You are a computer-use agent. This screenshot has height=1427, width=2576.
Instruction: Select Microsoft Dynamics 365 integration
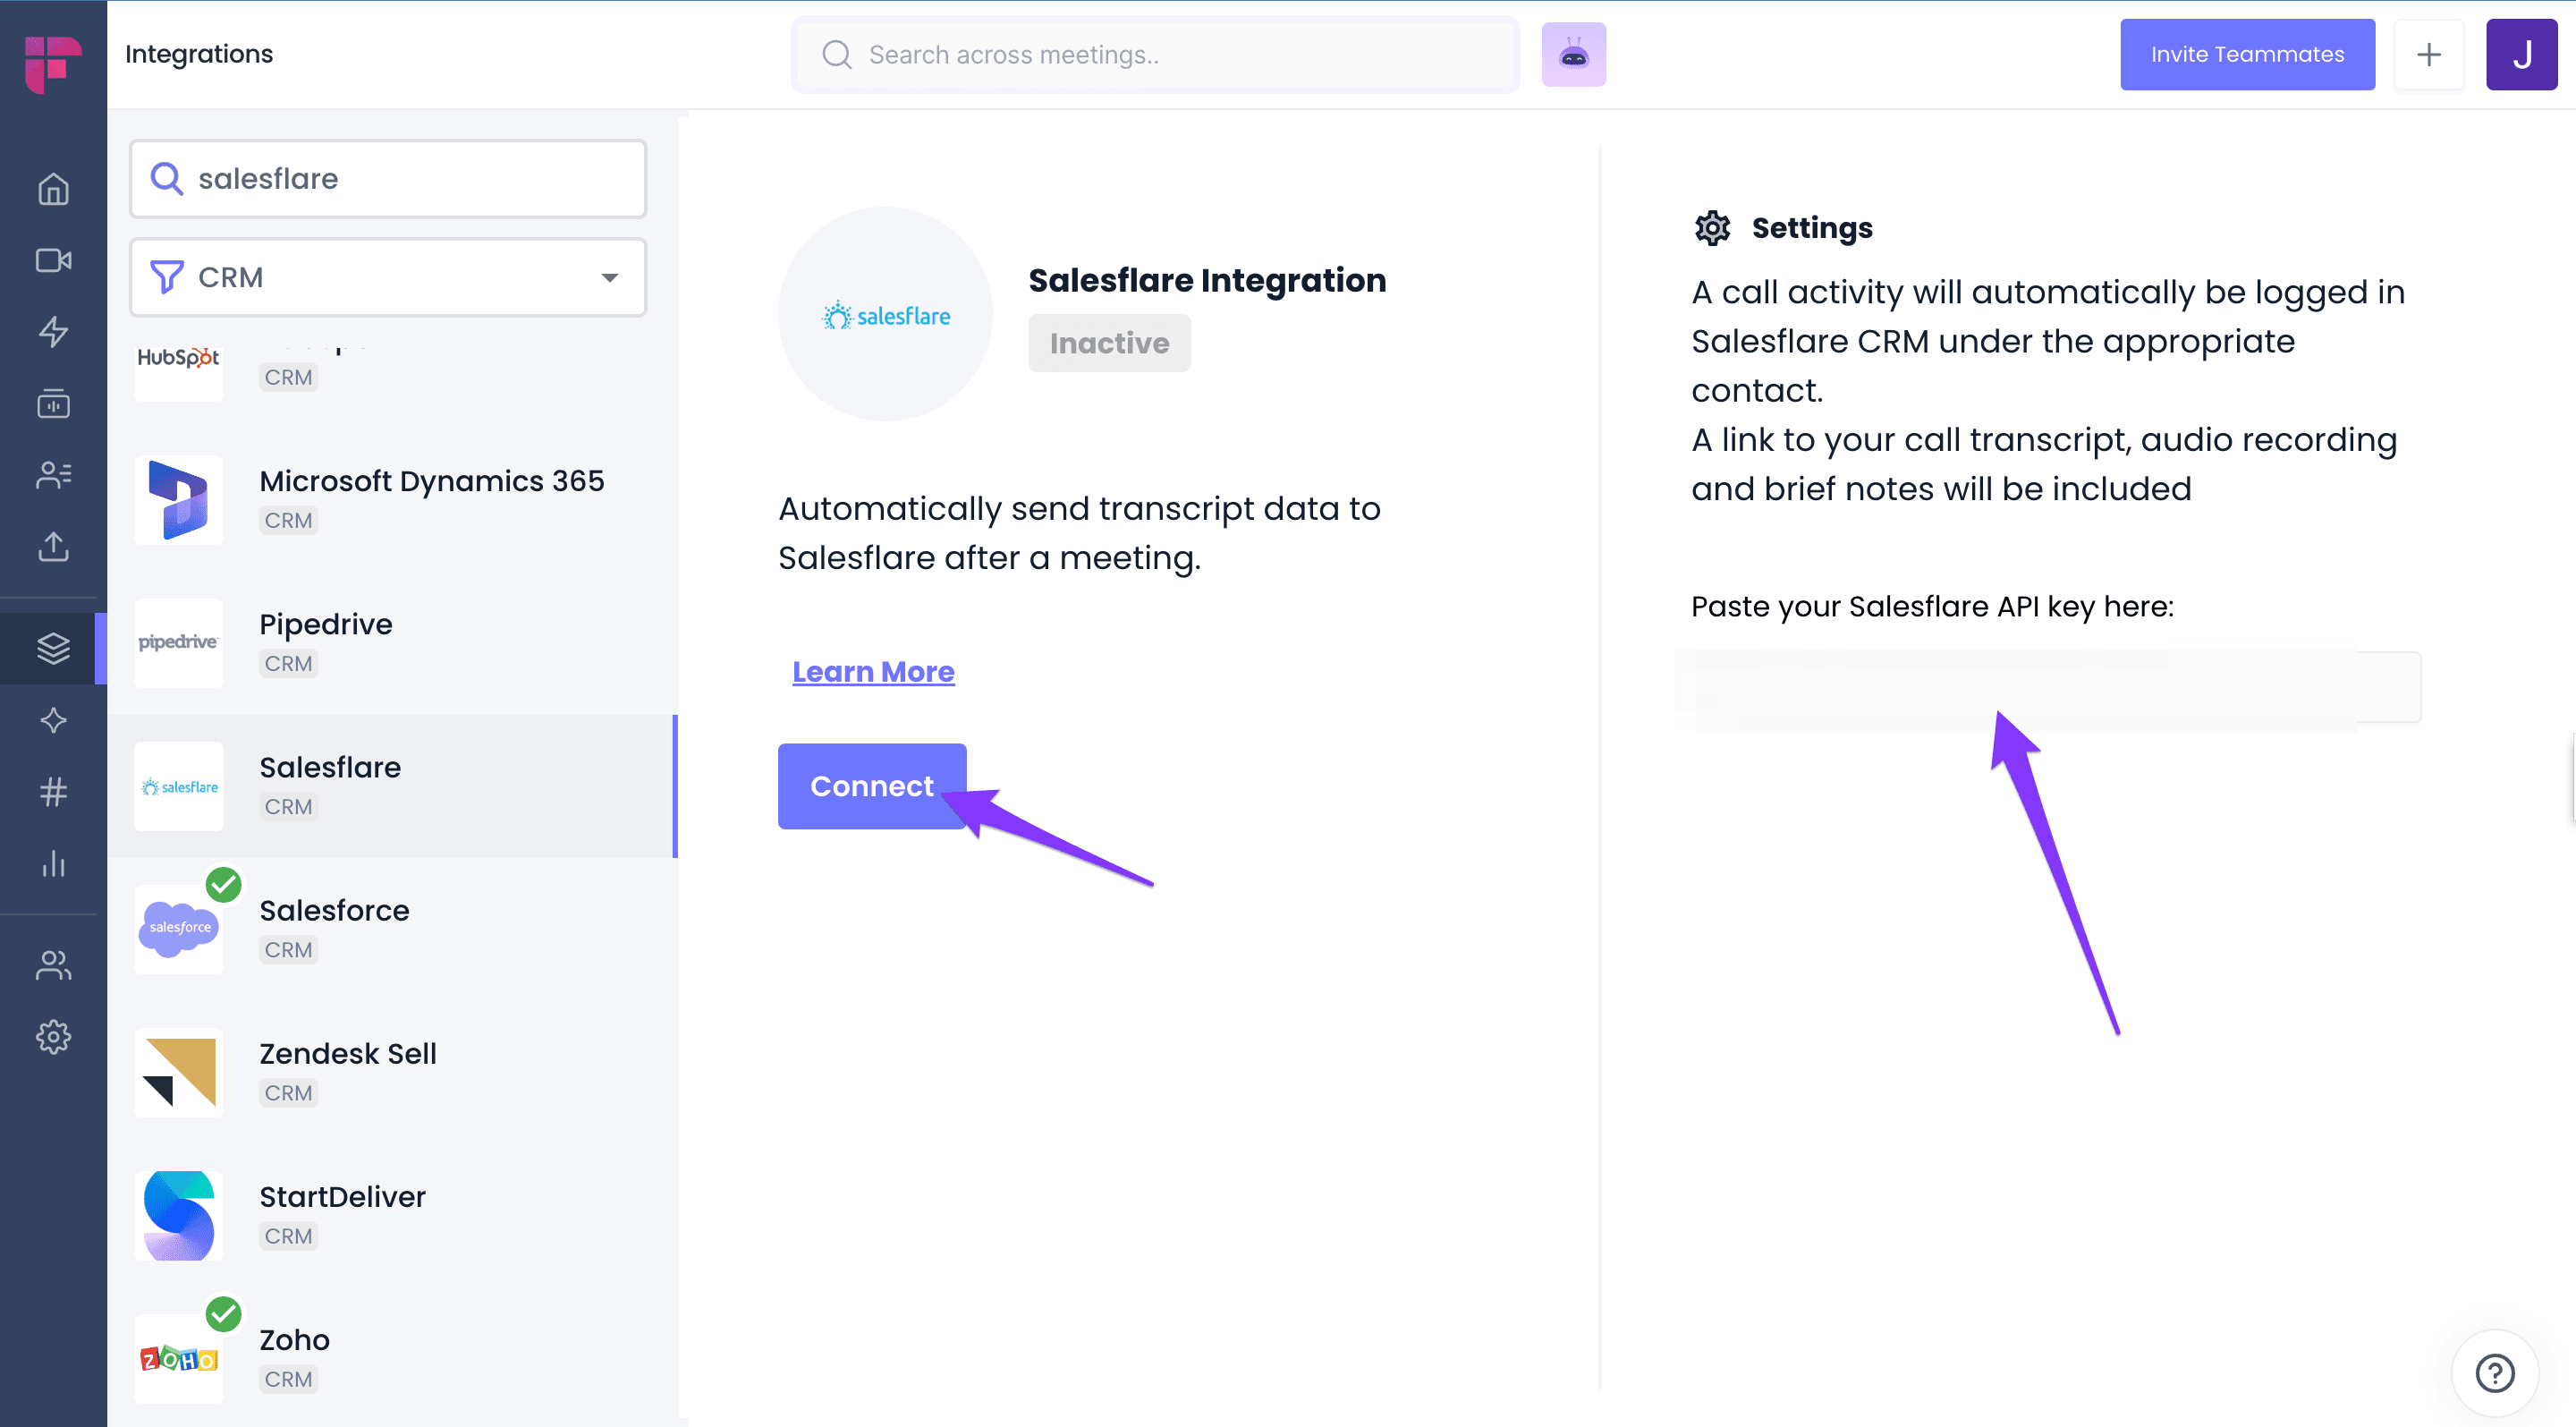point(392,500)
